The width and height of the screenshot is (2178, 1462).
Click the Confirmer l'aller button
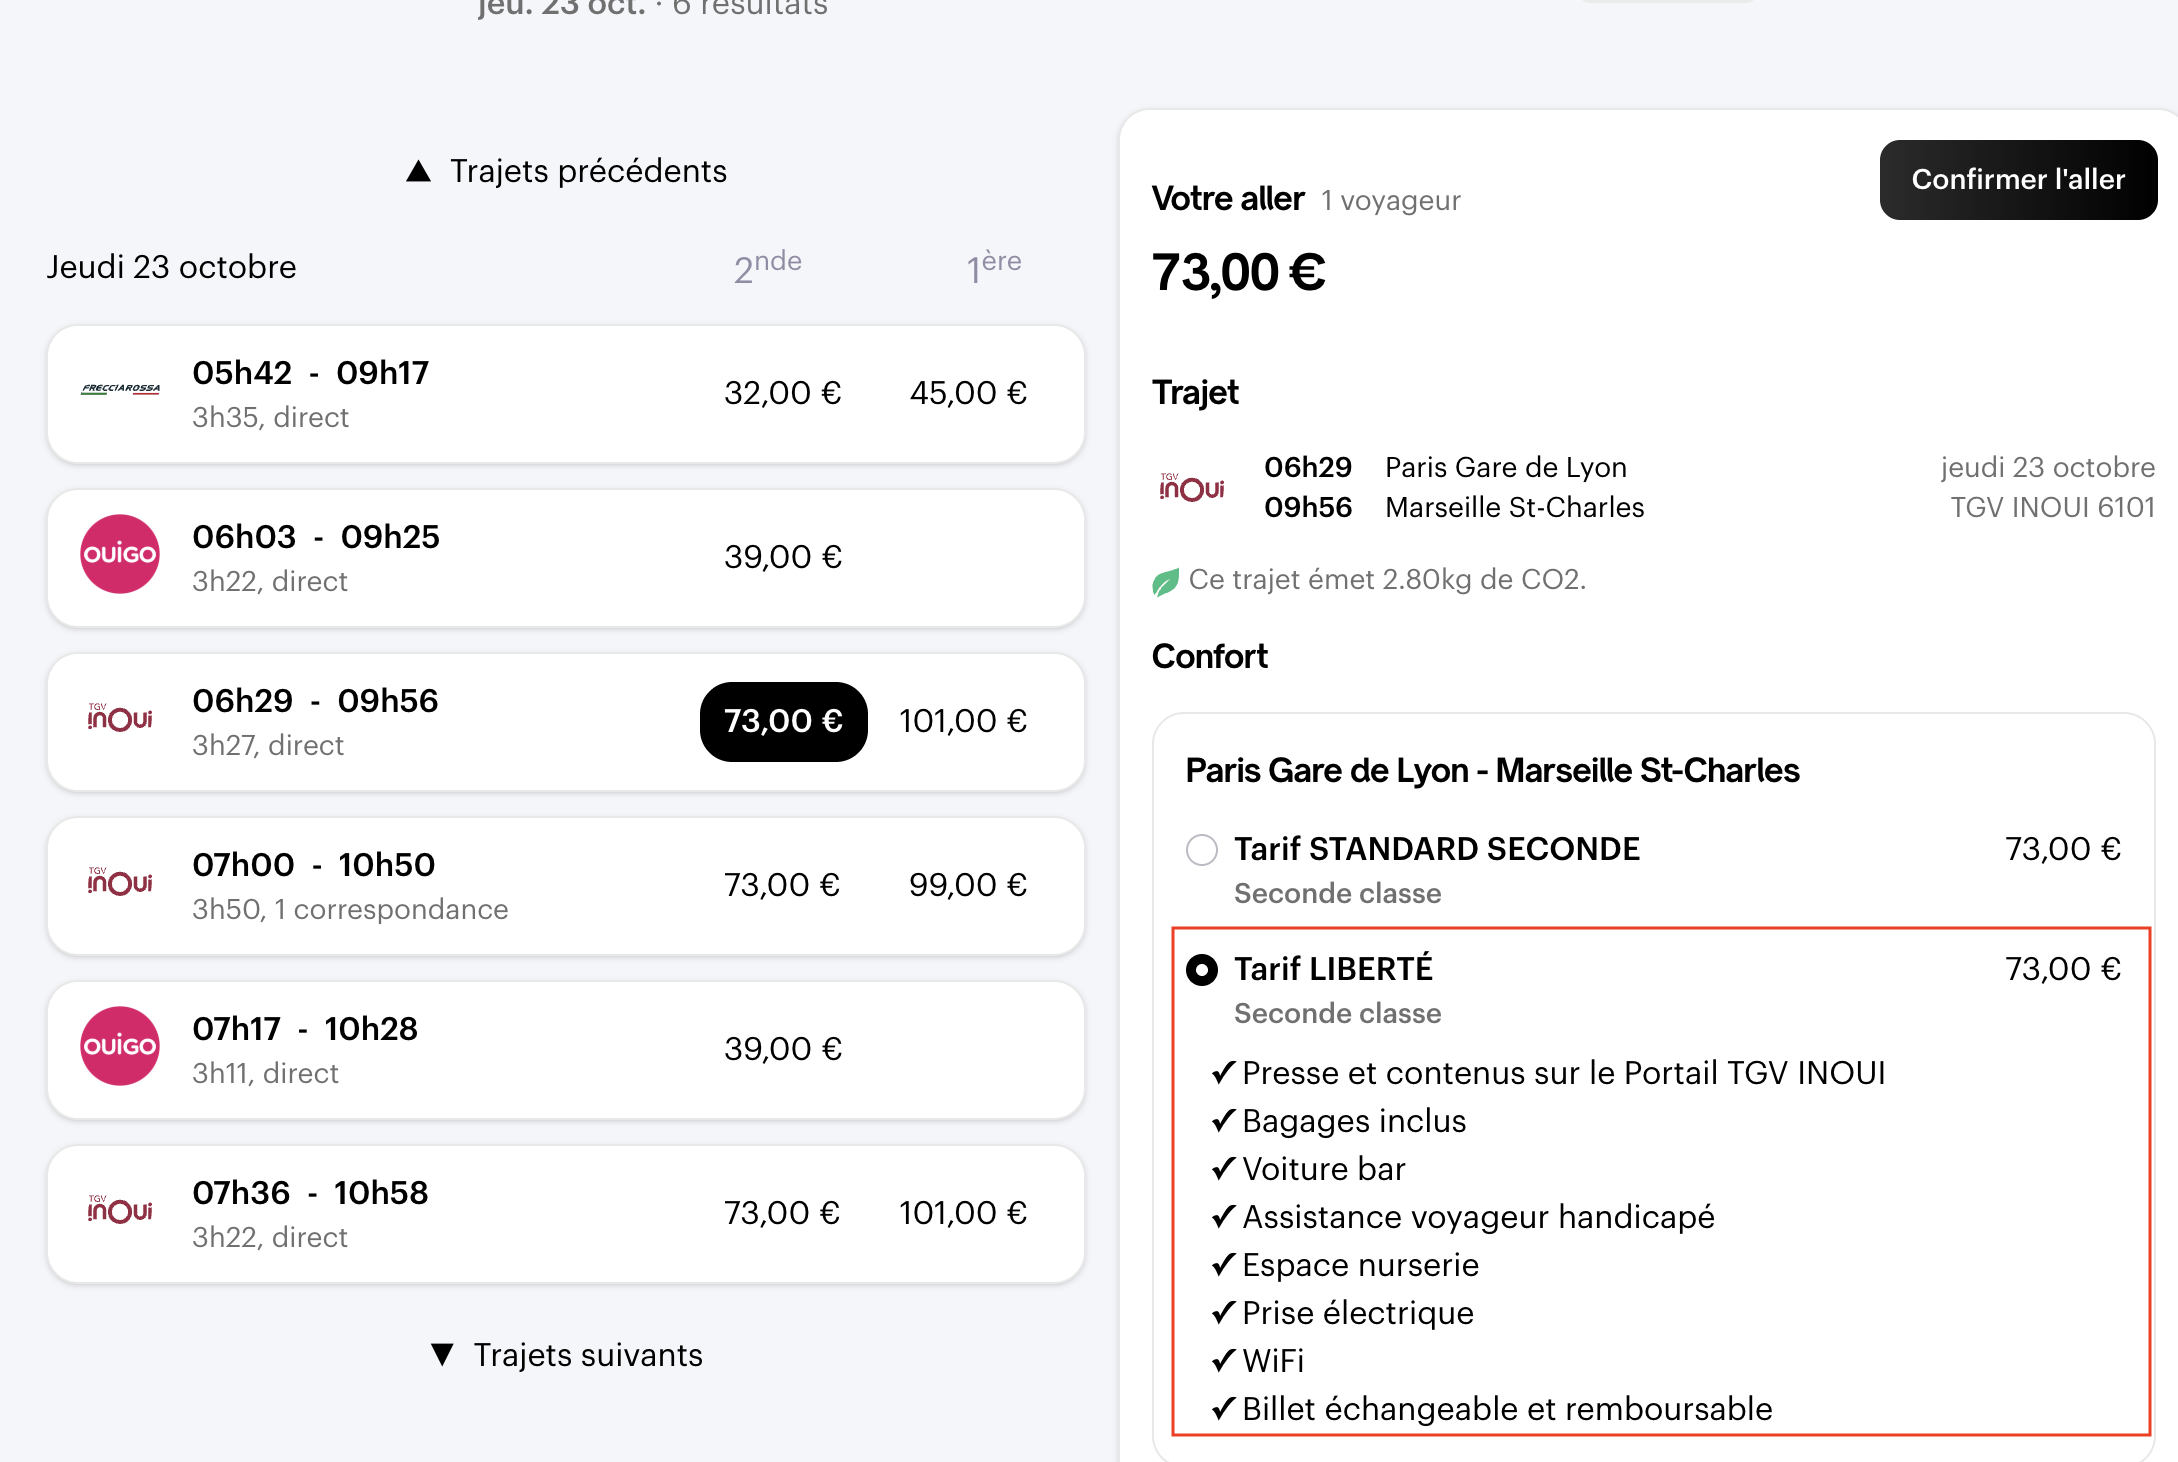(x=2017, y=180)
